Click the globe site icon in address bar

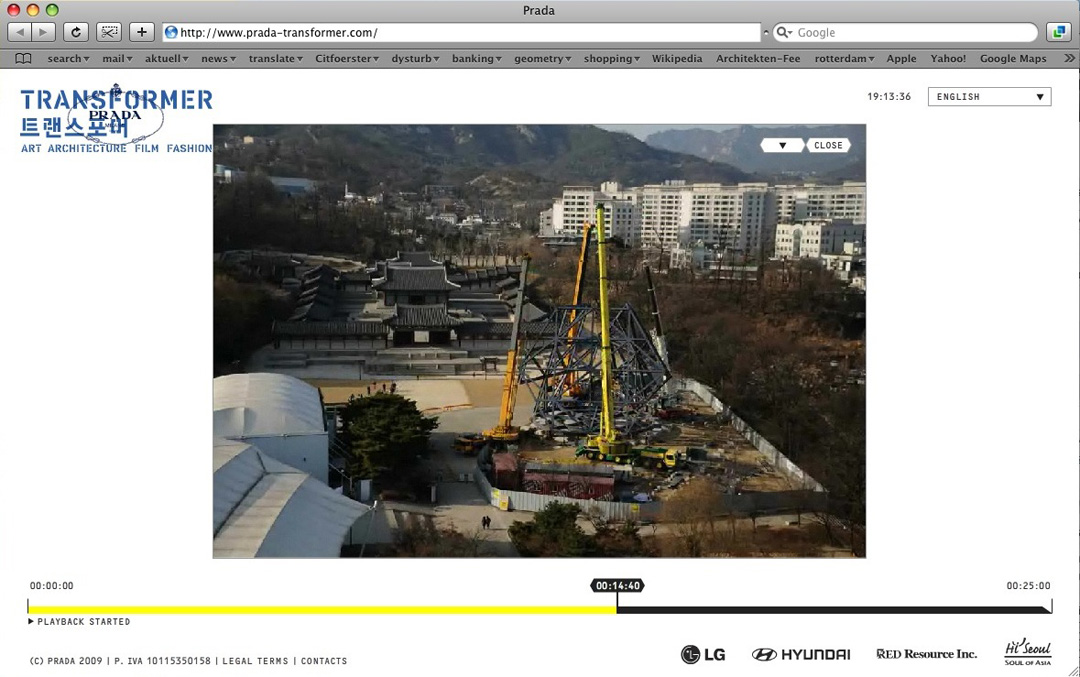[x=171, y=32]
